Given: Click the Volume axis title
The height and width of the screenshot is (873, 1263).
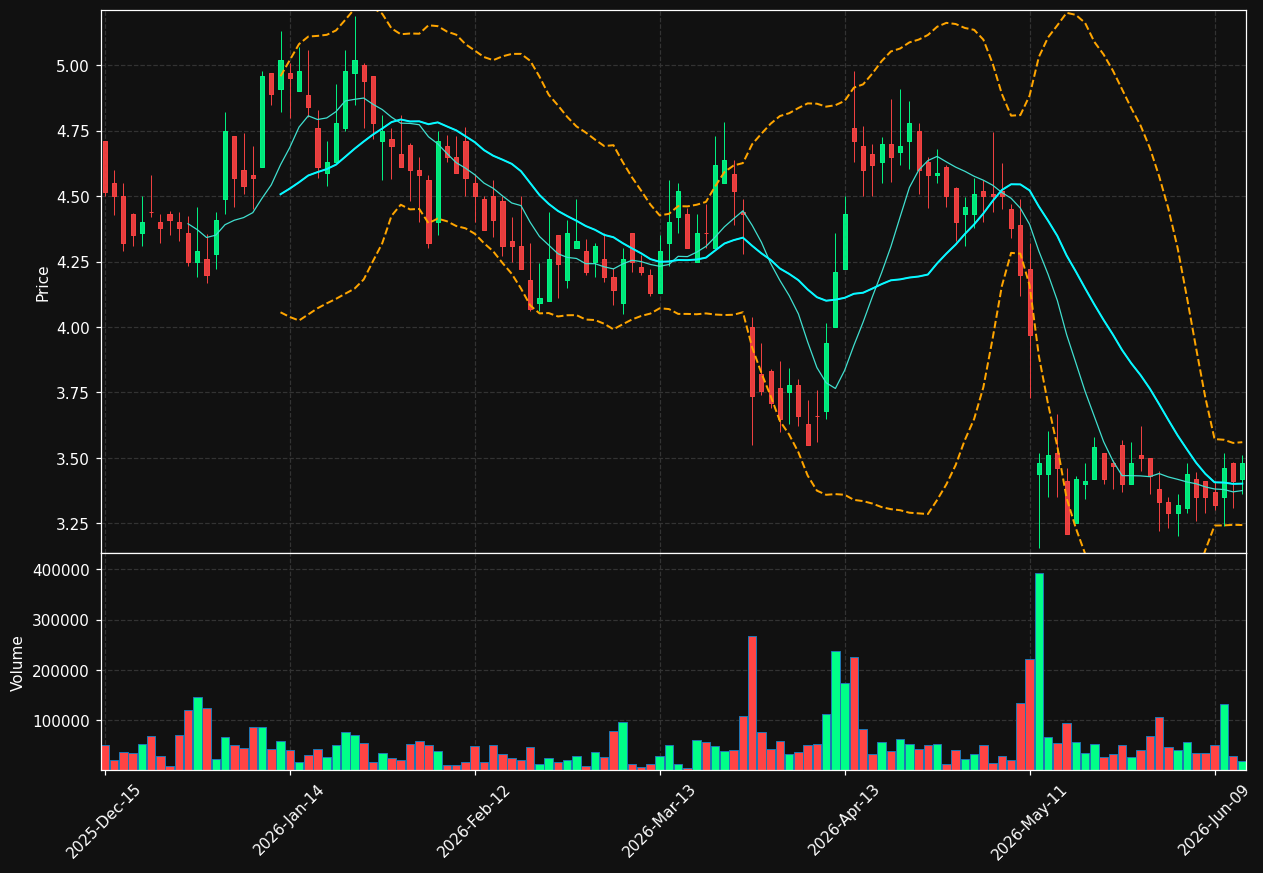Looking at the screenshot, I should [18, 662].
